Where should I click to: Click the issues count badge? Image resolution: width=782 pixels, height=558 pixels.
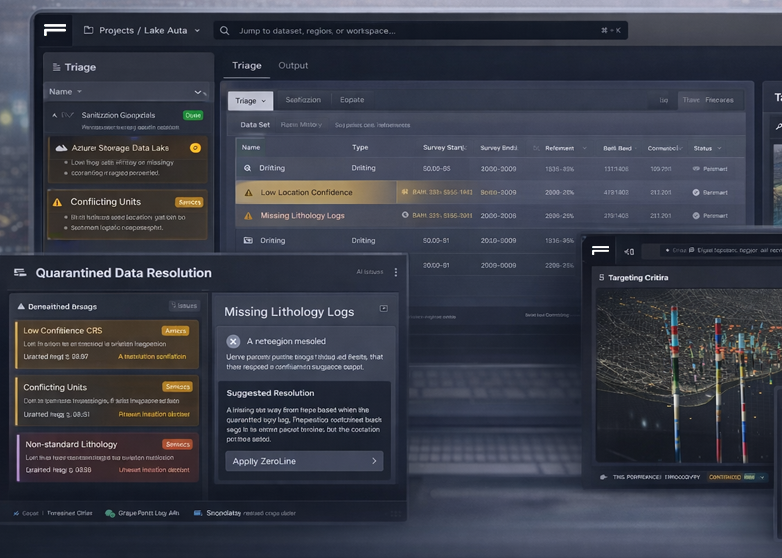point(185,306)
